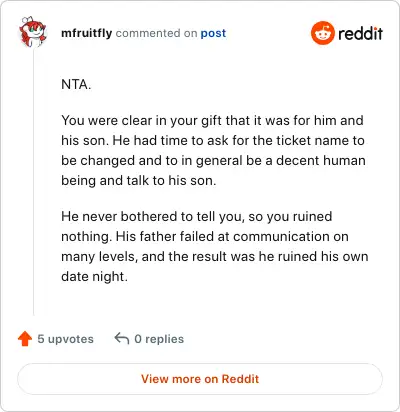
Task: Click the line starting 'nothing. His father failed'
Action: (205, 236)
